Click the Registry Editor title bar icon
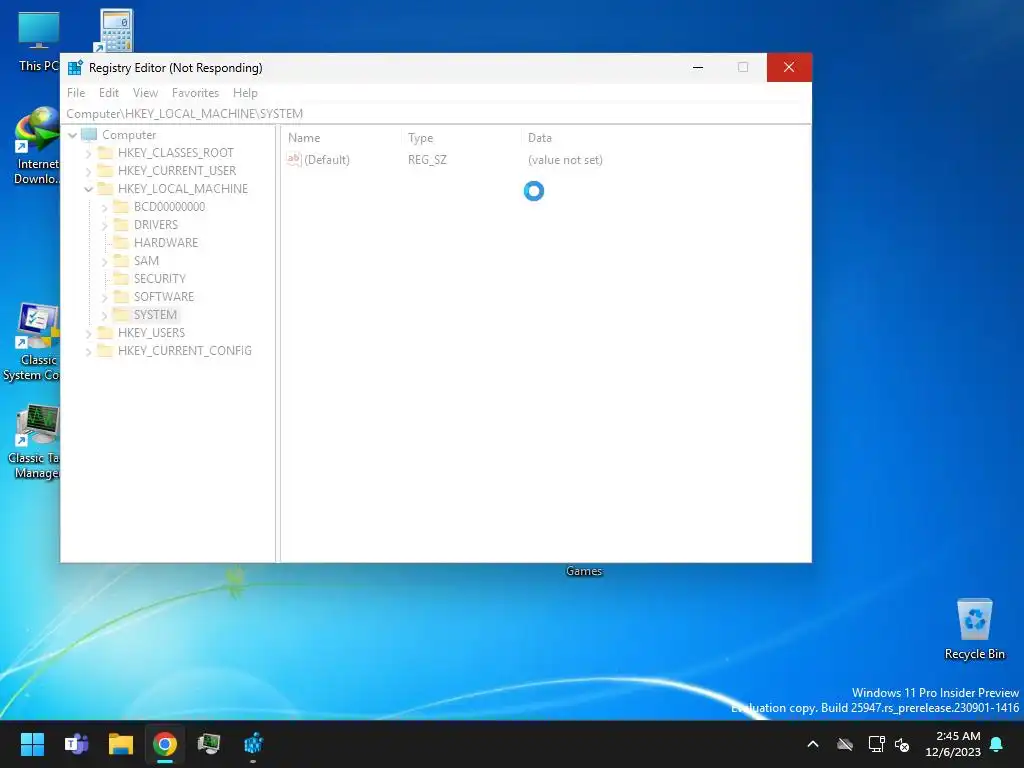The height and width of the screenshot is (768, 1024). (76, 67)
